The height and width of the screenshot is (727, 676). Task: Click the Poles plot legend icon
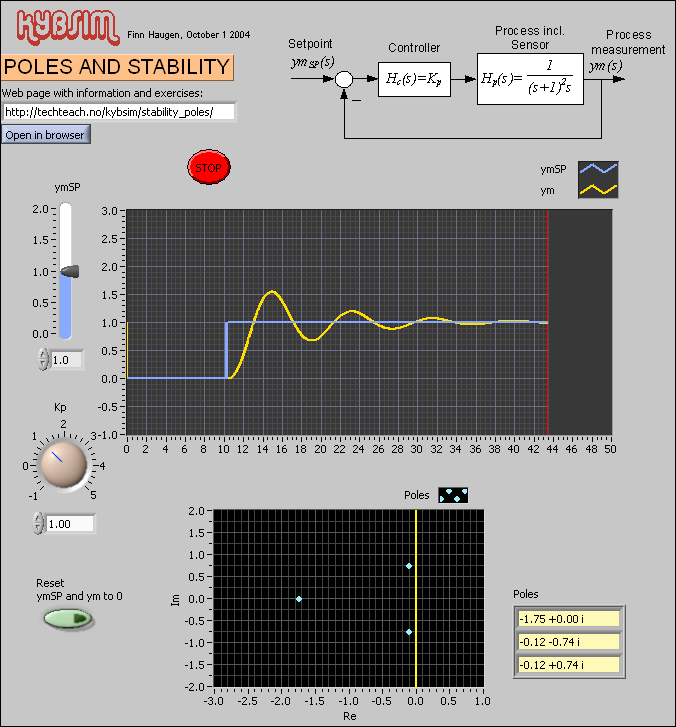click(x=452, y=495)
